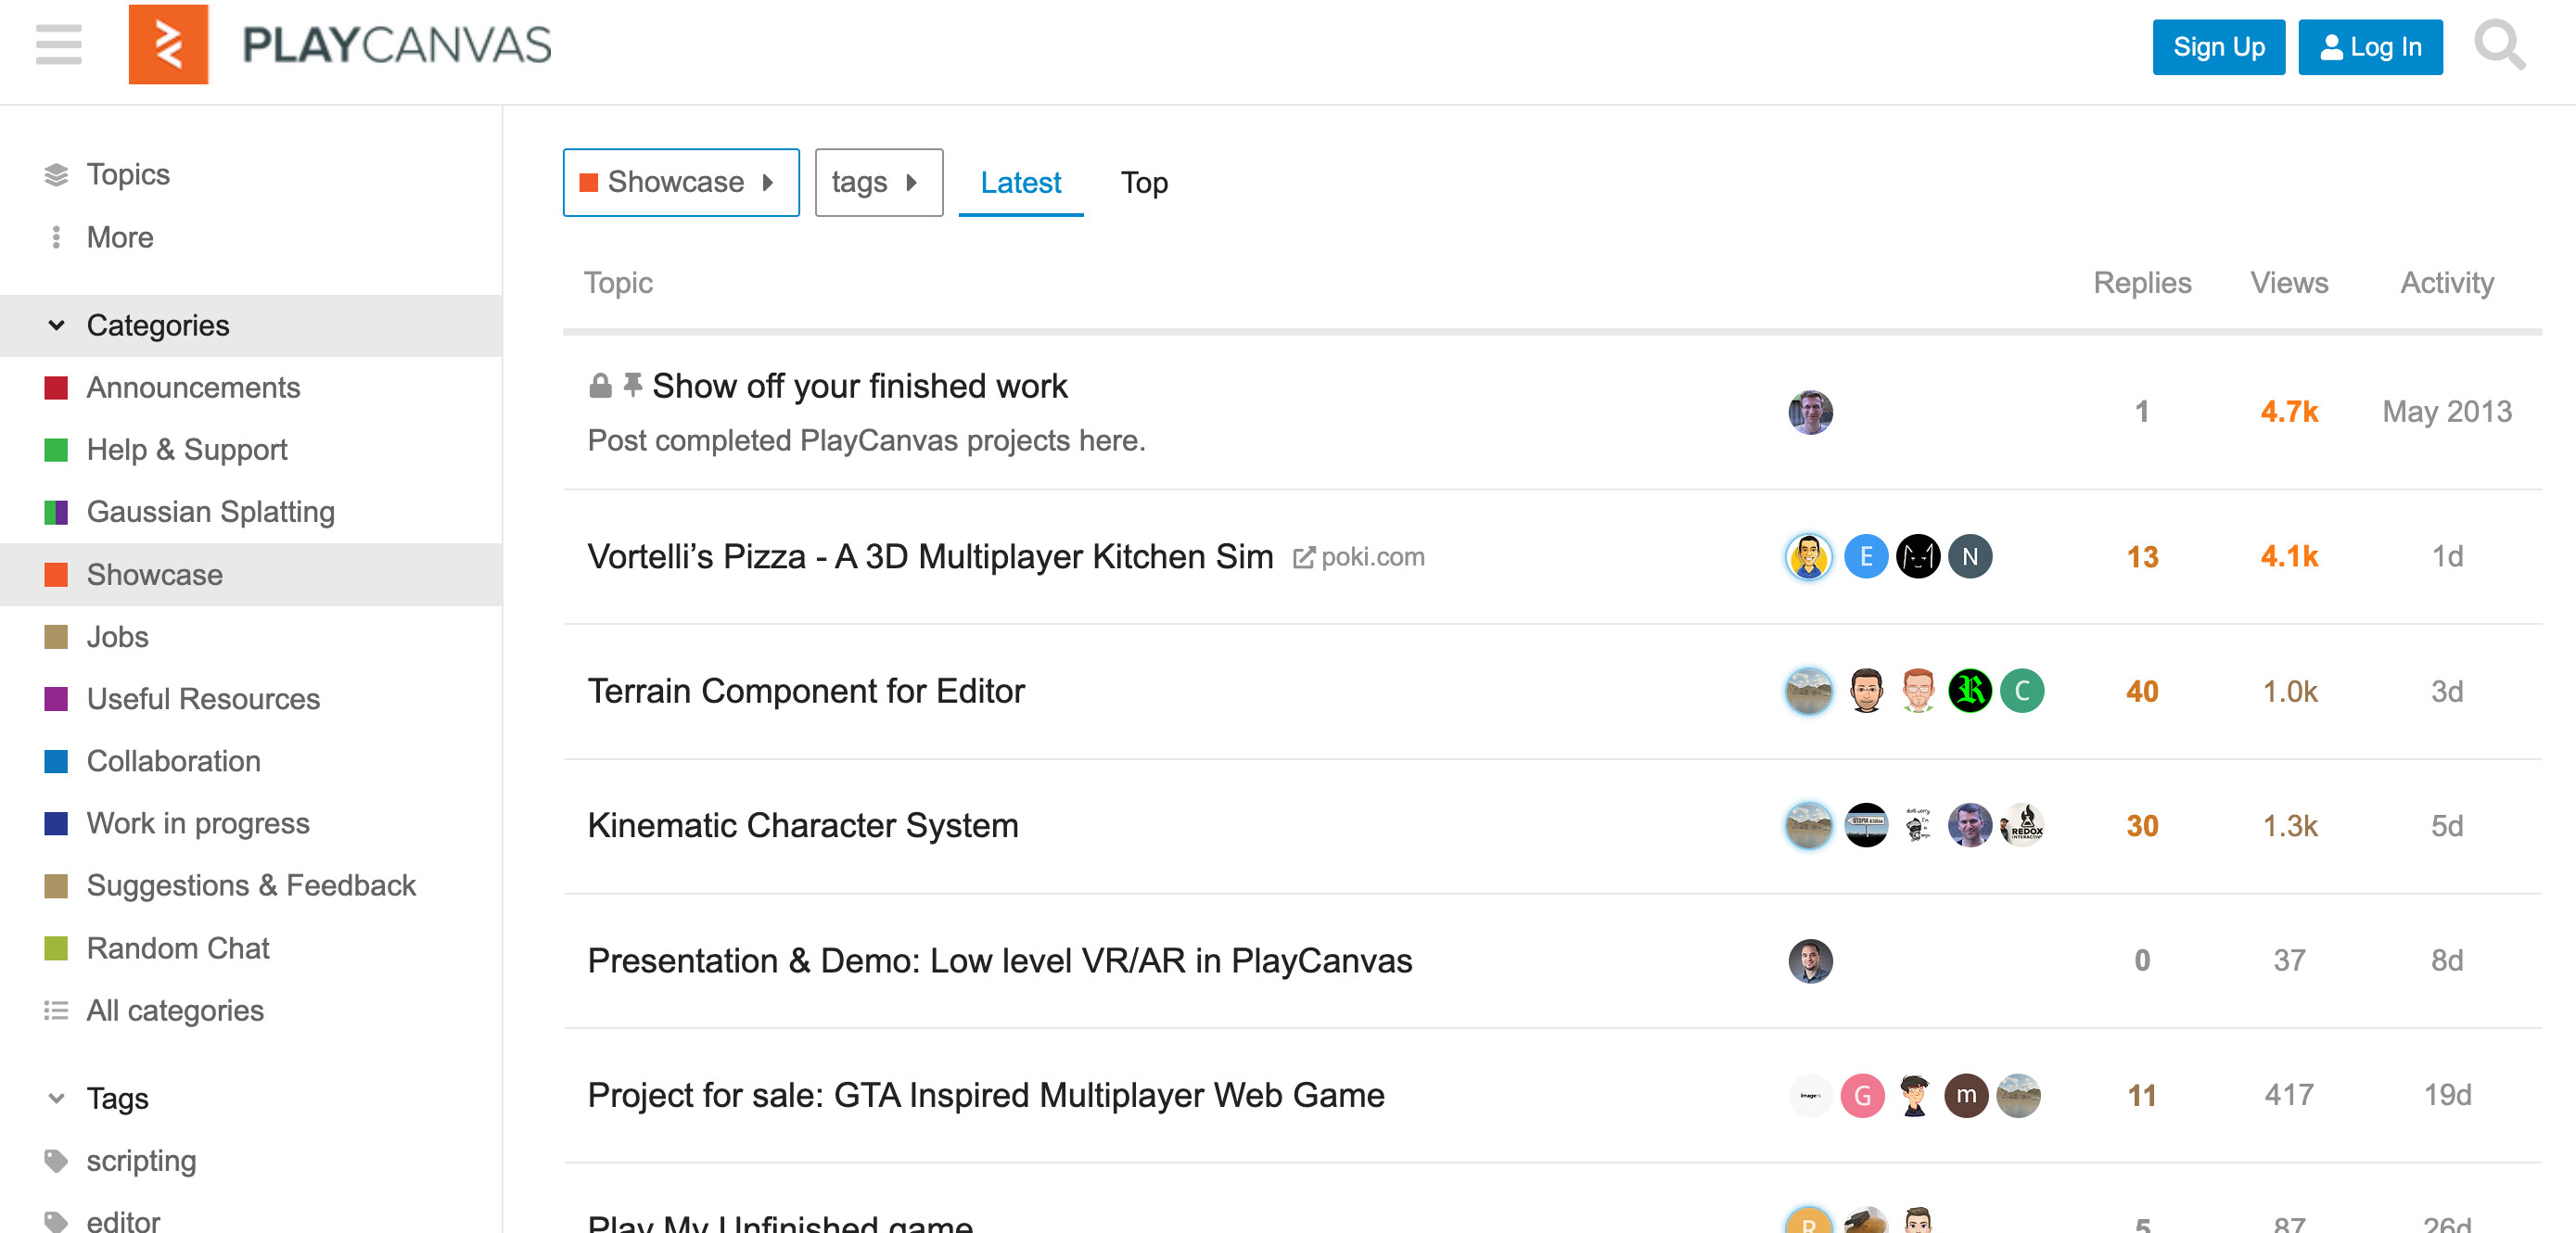This screenshot has height=1233, width=2576.
Task: Click the PlayCanvas orange logo
Action: coord(168,45)
